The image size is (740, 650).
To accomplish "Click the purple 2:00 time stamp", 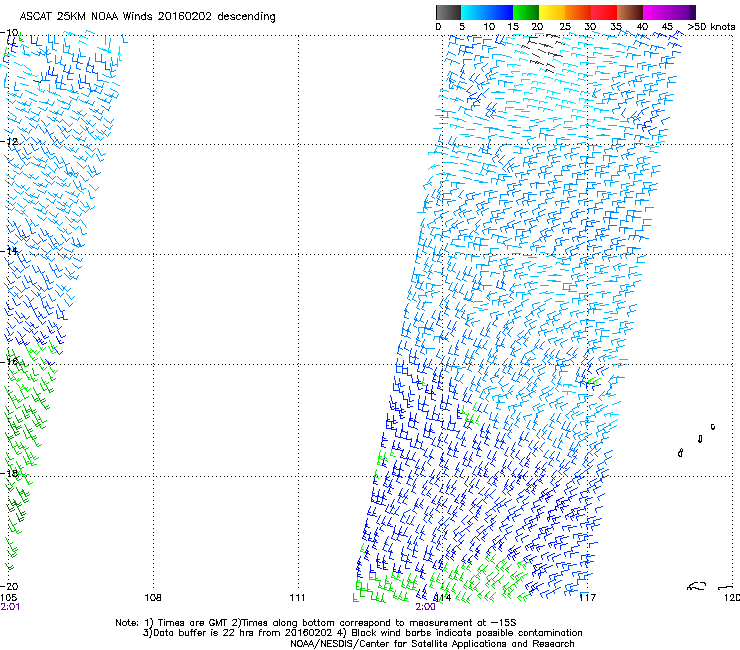I will click(425, 607).
